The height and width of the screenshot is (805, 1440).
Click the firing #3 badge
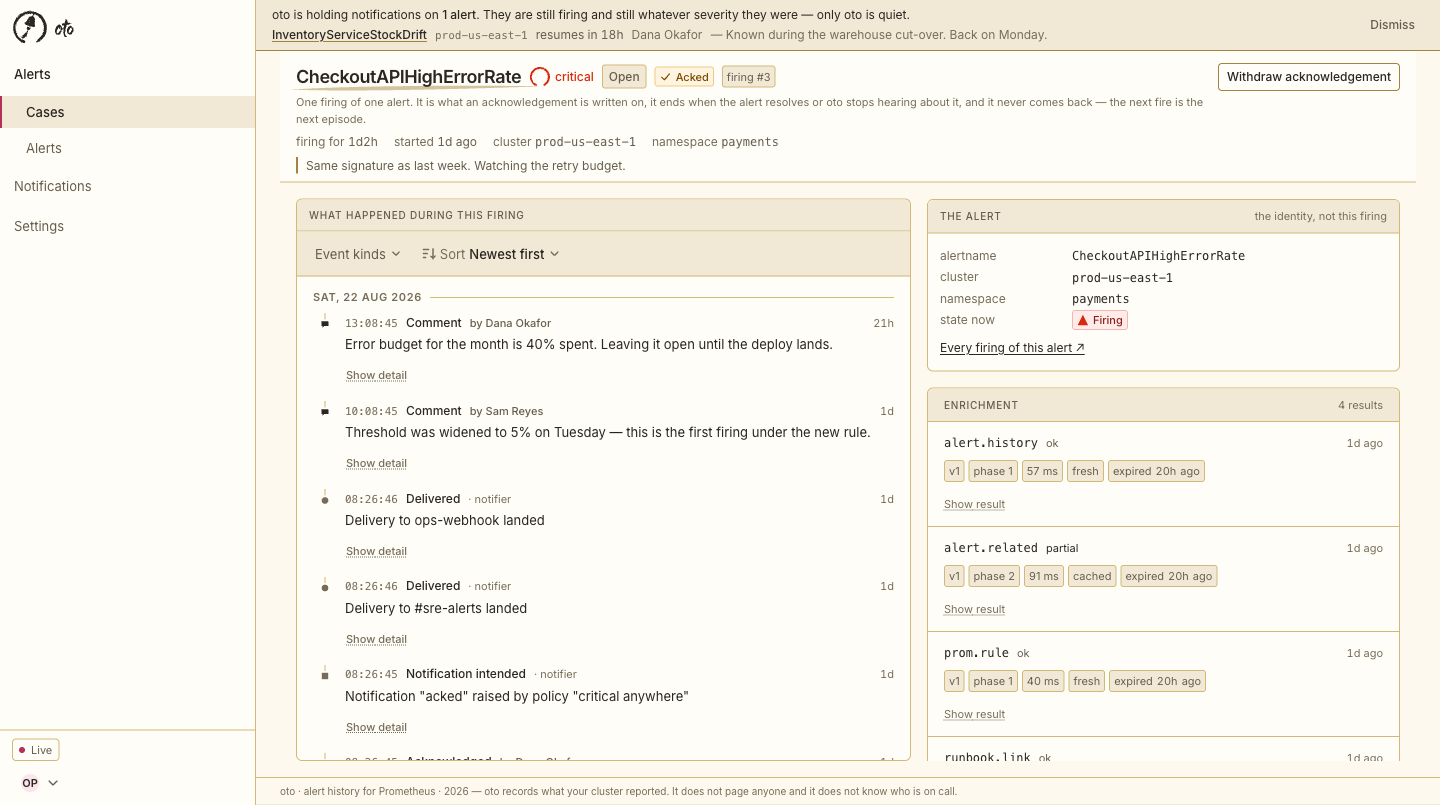point(748,77)
